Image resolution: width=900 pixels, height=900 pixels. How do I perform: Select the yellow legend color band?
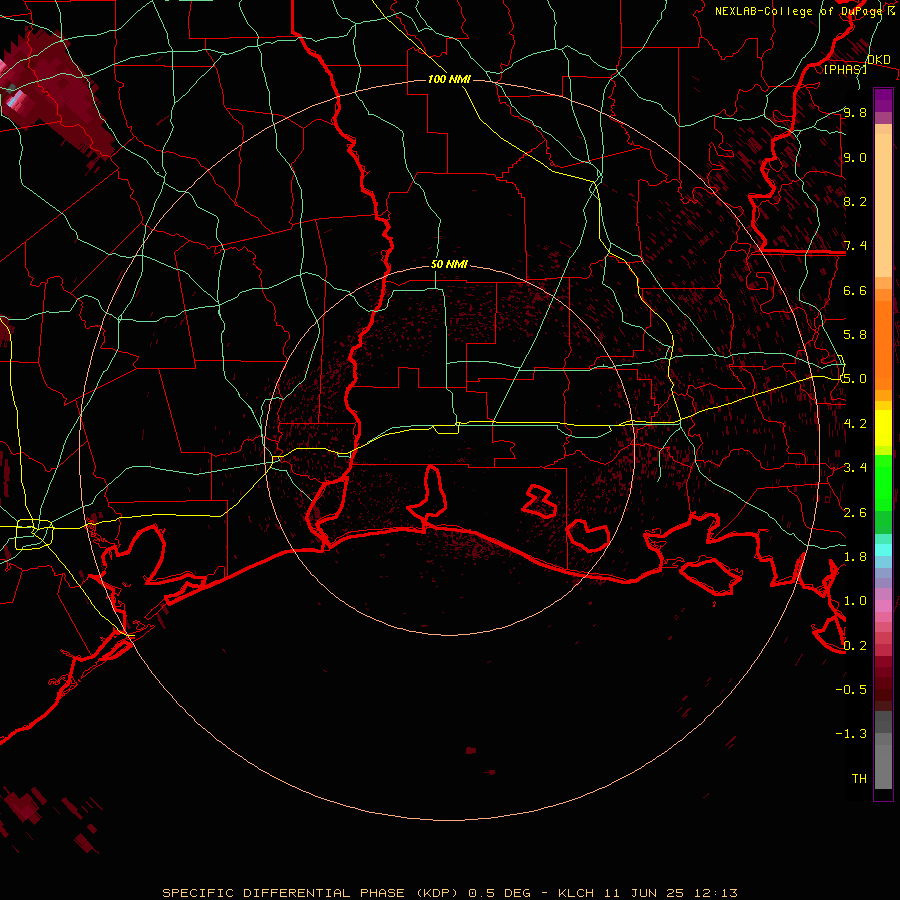click(x=883, y=428)
